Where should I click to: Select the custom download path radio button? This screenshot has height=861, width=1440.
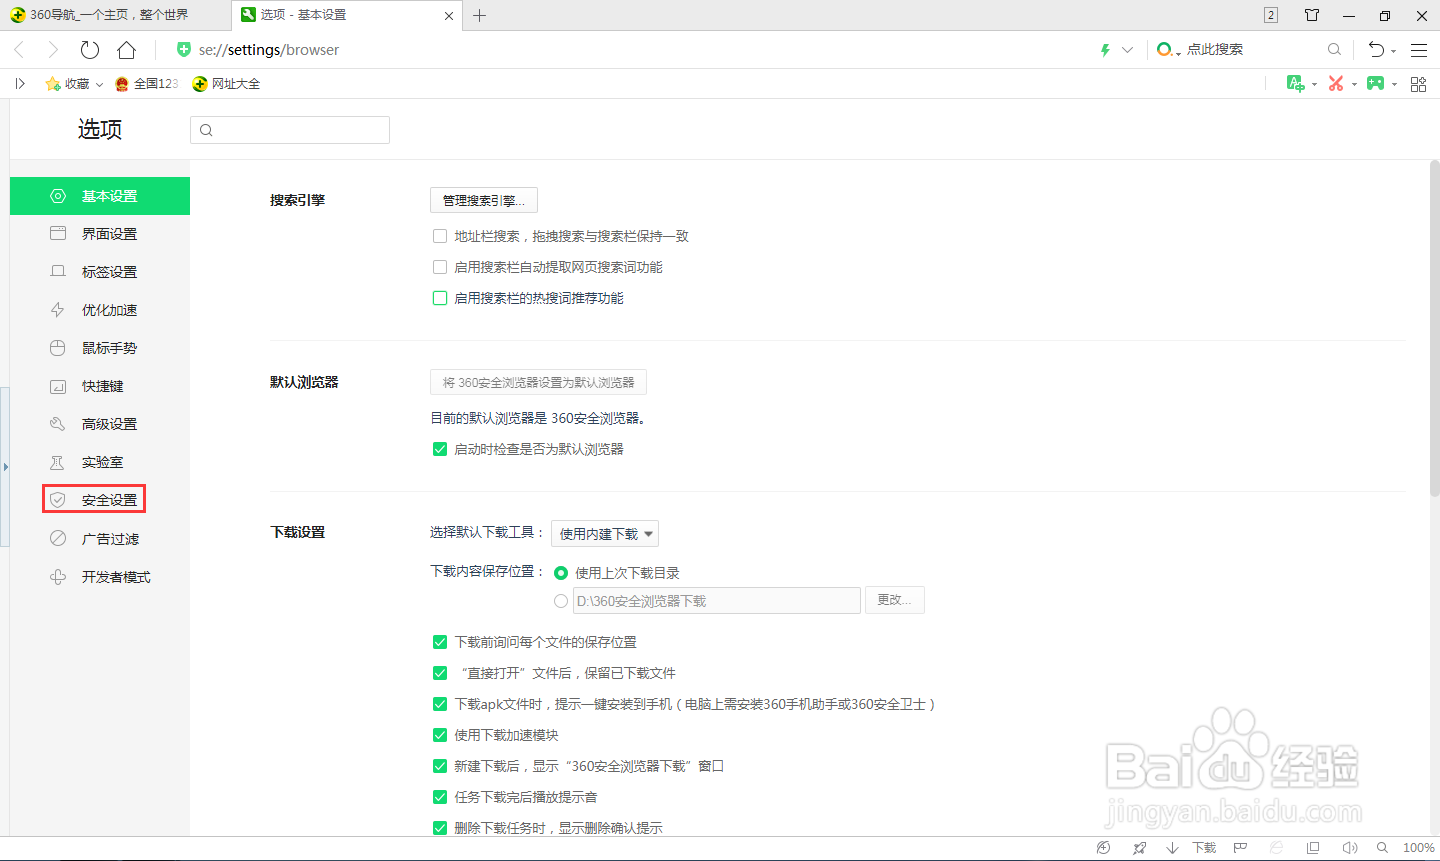tap(561, 601)
